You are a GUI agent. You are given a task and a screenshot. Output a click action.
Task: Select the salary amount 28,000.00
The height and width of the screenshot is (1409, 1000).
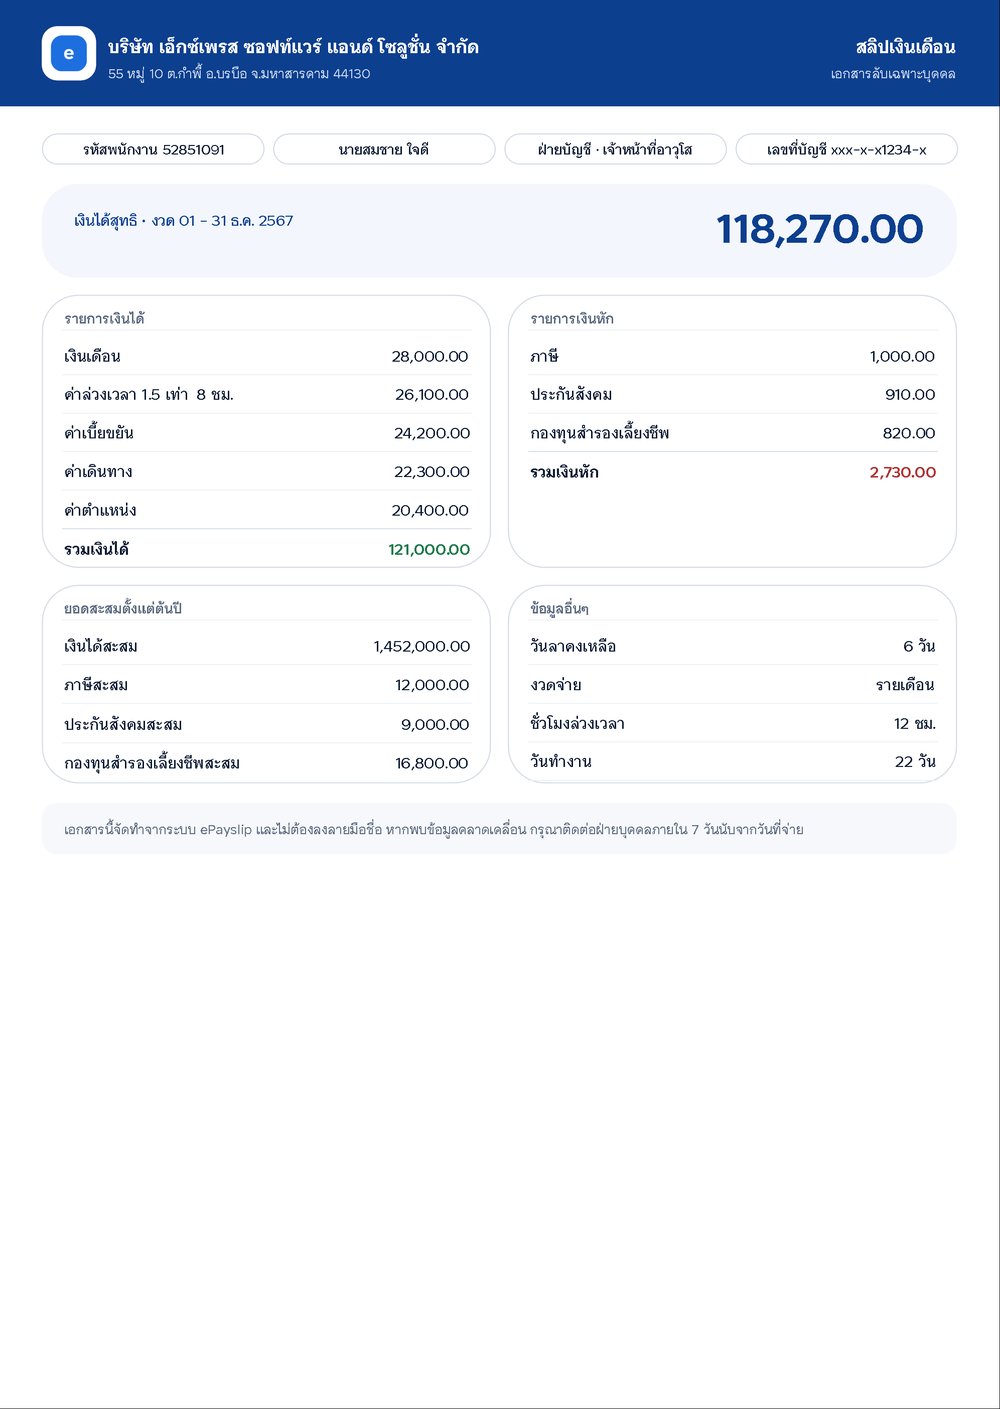(430, 356)
